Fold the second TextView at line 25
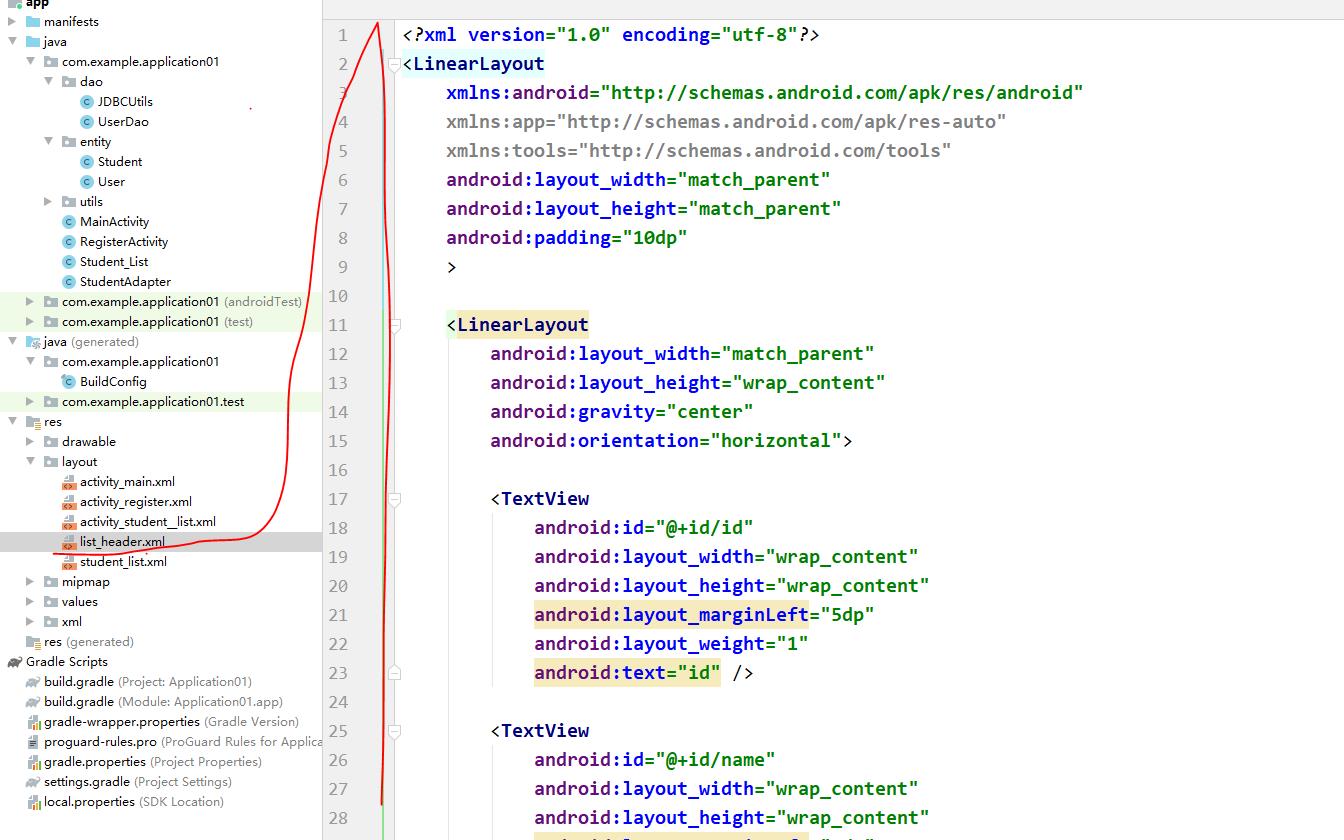 [394, 731]
